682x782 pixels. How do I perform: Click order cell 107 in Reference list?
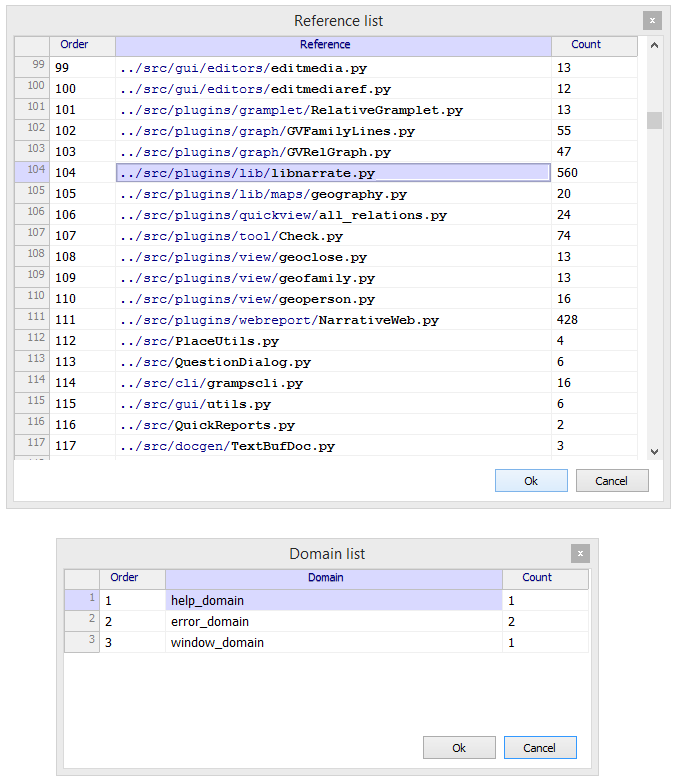coord(82,236)
